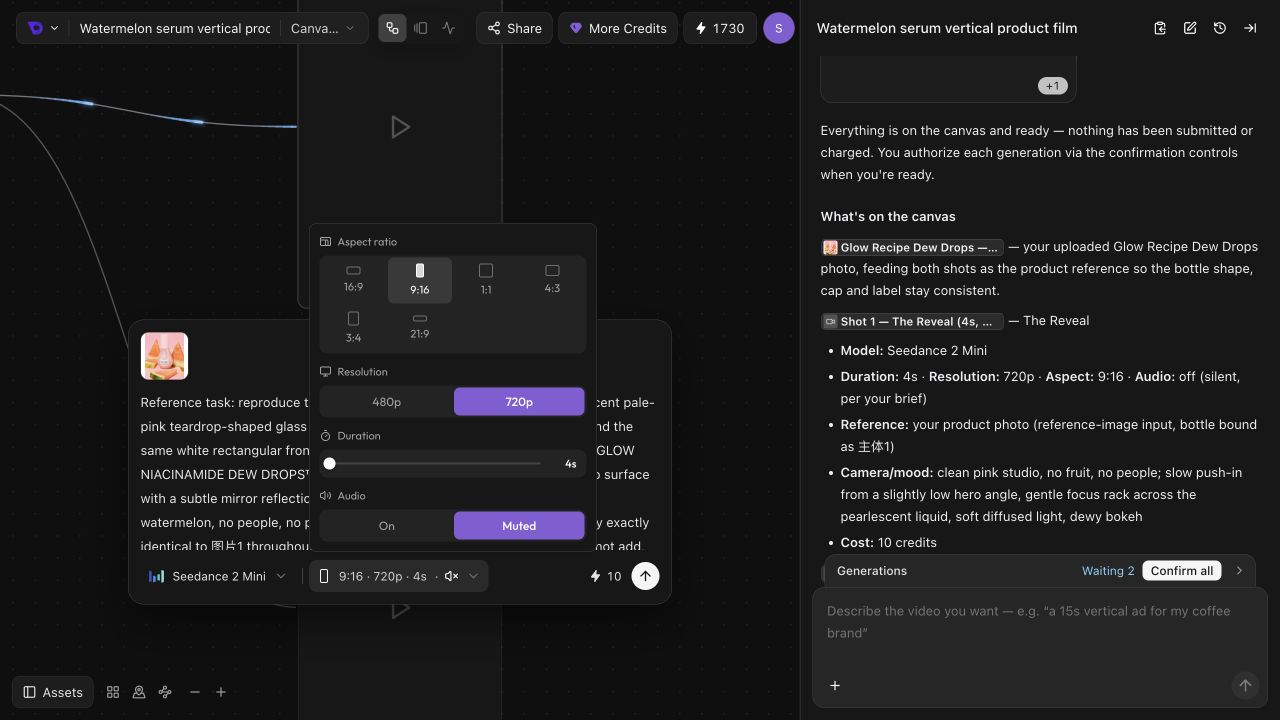Open the app logo menu
1280x720 pixels.
43,28
